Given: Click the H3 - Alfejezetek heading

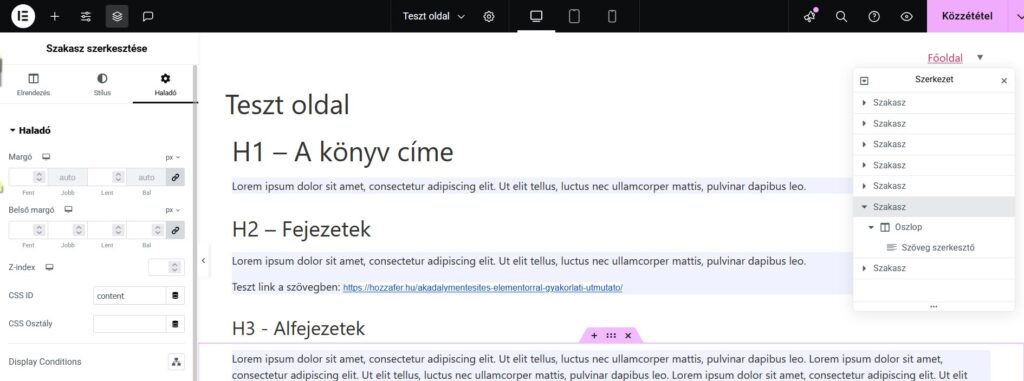Looking at the screenshot, I should coord(298,328).
